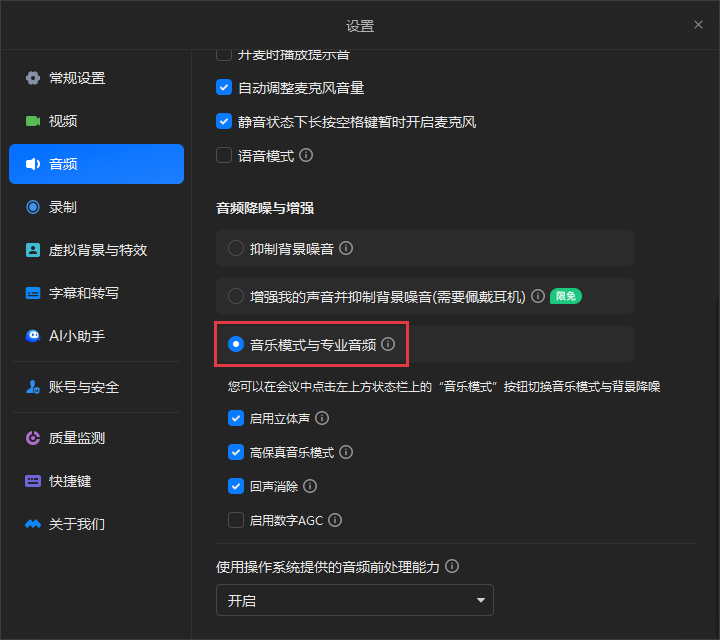Open the 录制 settings tab
Image resolution: width=720 pixels, height=640 pixels.
96,207
